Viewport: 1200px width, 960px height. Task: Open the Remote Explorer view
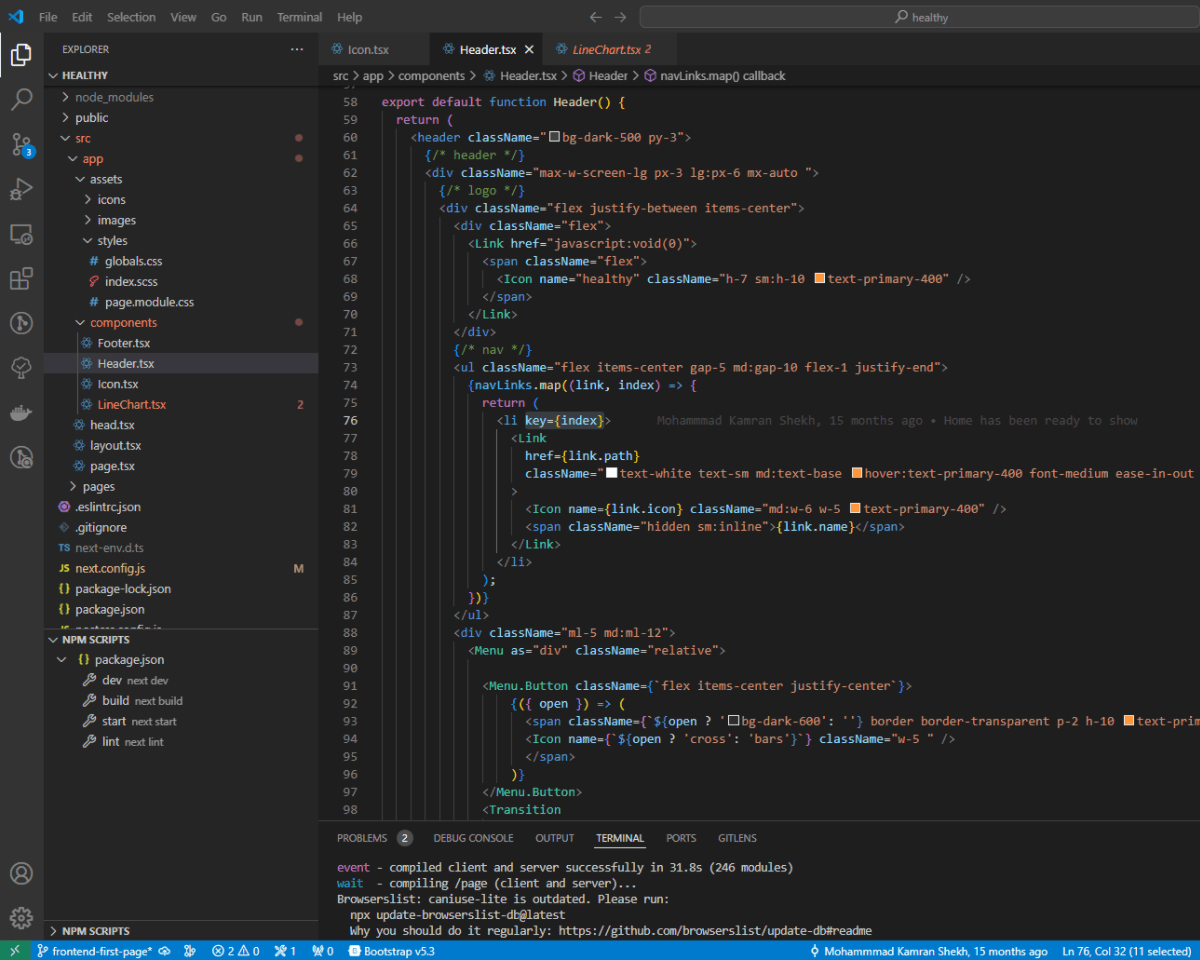coord(21,234)
